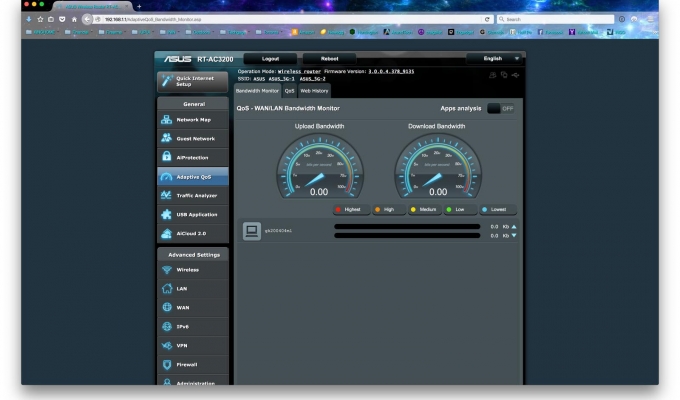Select Adaptive QoS in the sidebar
This screenshot has width=680, height=400.
(x=193, y=177)
